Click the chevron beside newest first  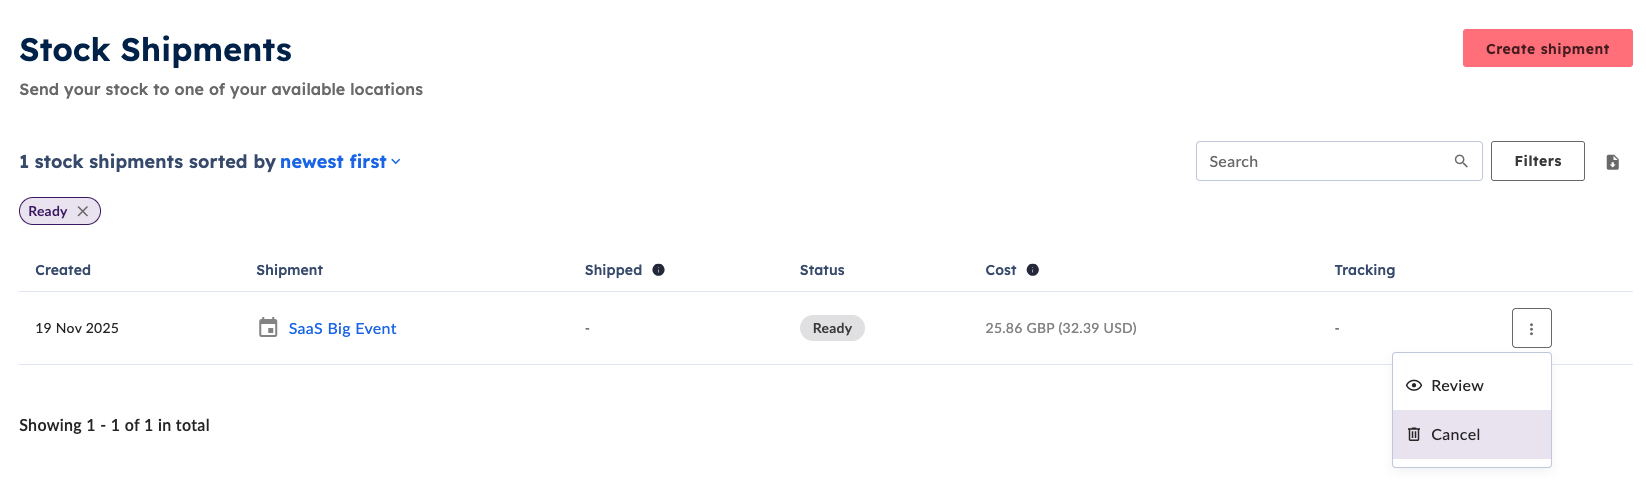(396, 162)
